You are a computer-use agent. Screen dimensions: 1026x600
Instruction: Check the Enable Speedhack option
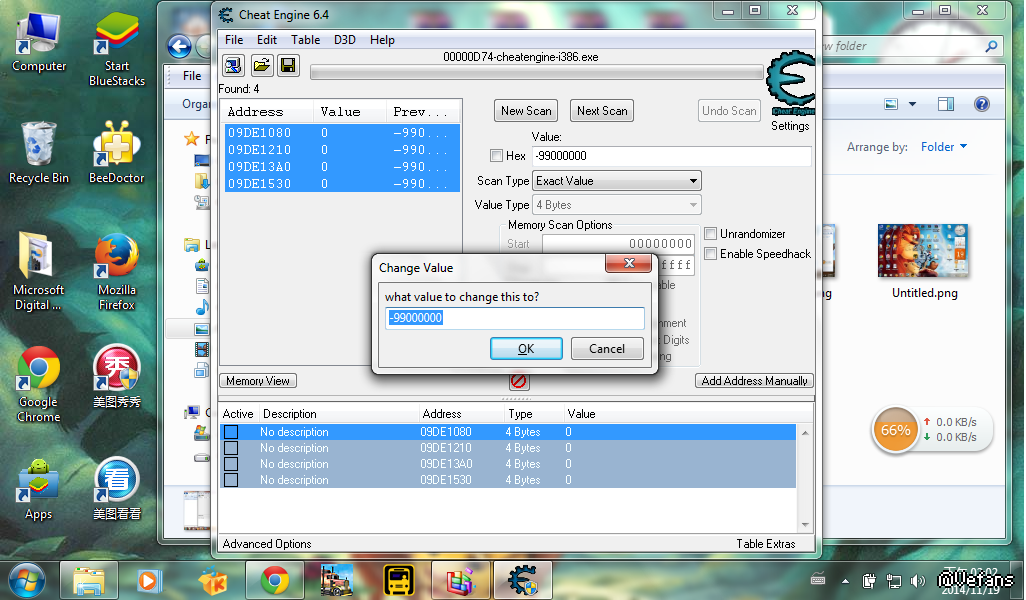pos(710,254)
